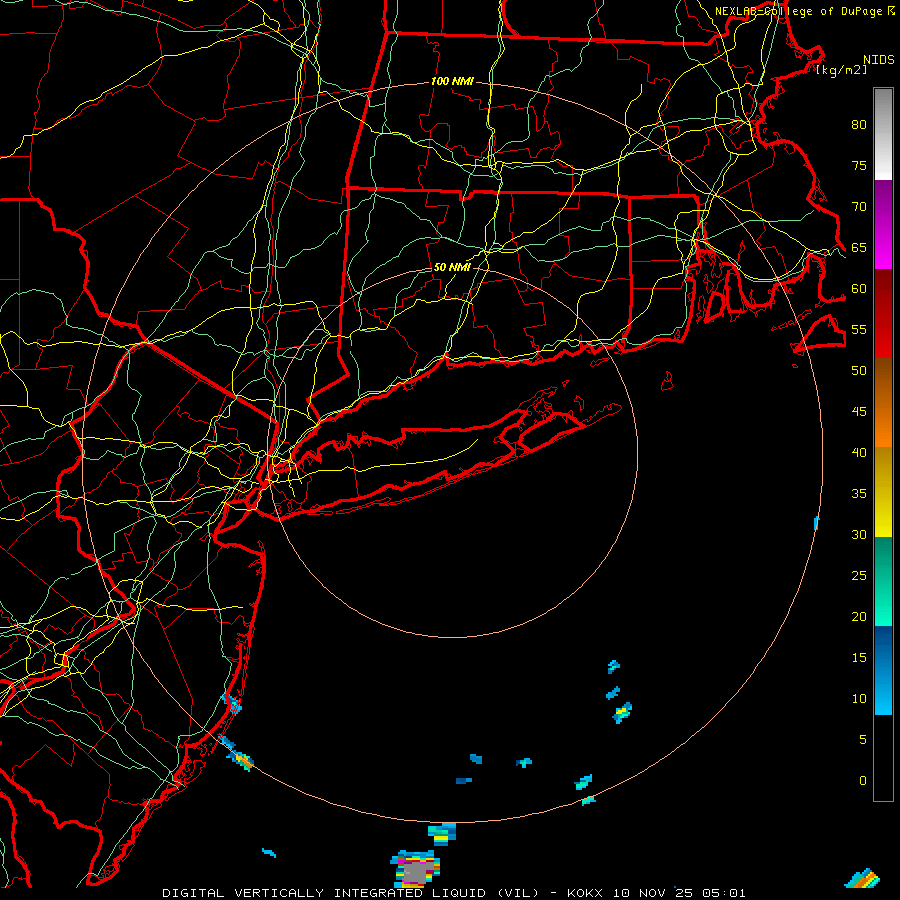
Task: Click the KOKX 10 NOV 25 05:01 timestamp
Action: (656, 893)
